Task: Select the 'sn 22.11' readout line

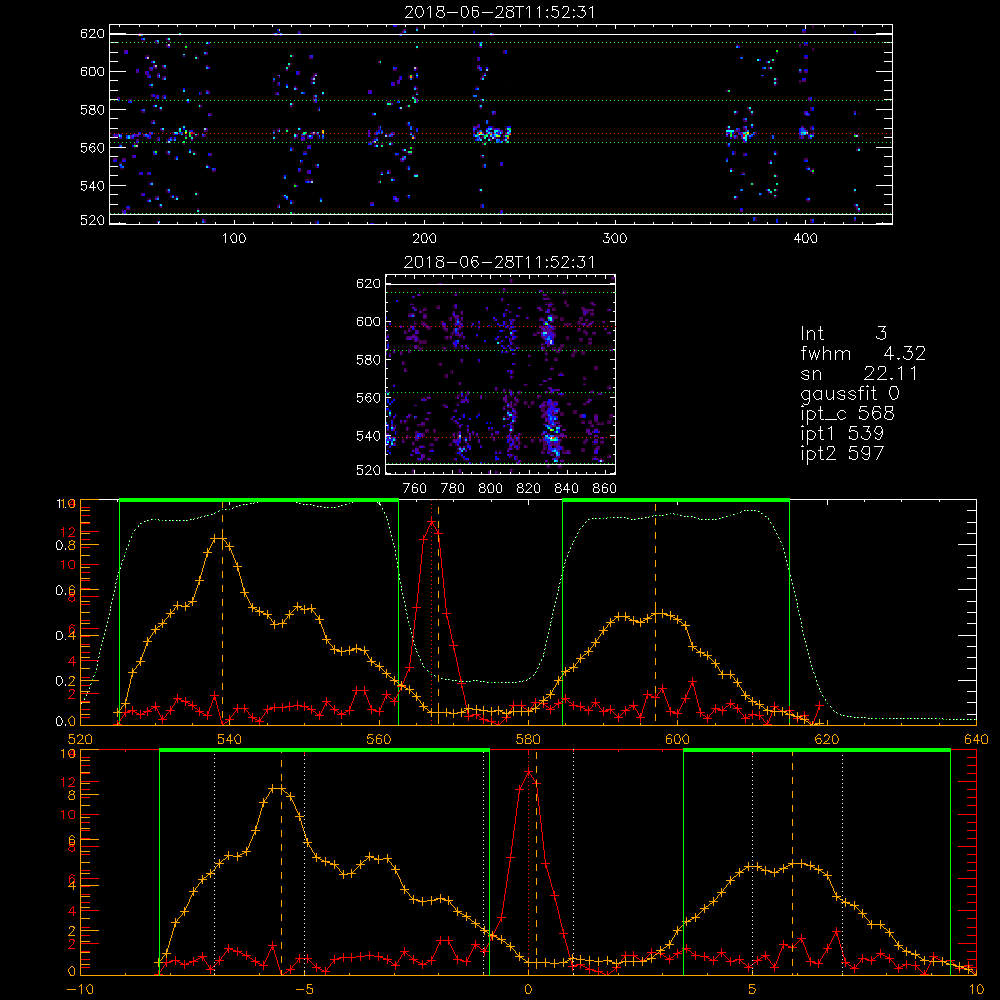Action: pos(858,373)
